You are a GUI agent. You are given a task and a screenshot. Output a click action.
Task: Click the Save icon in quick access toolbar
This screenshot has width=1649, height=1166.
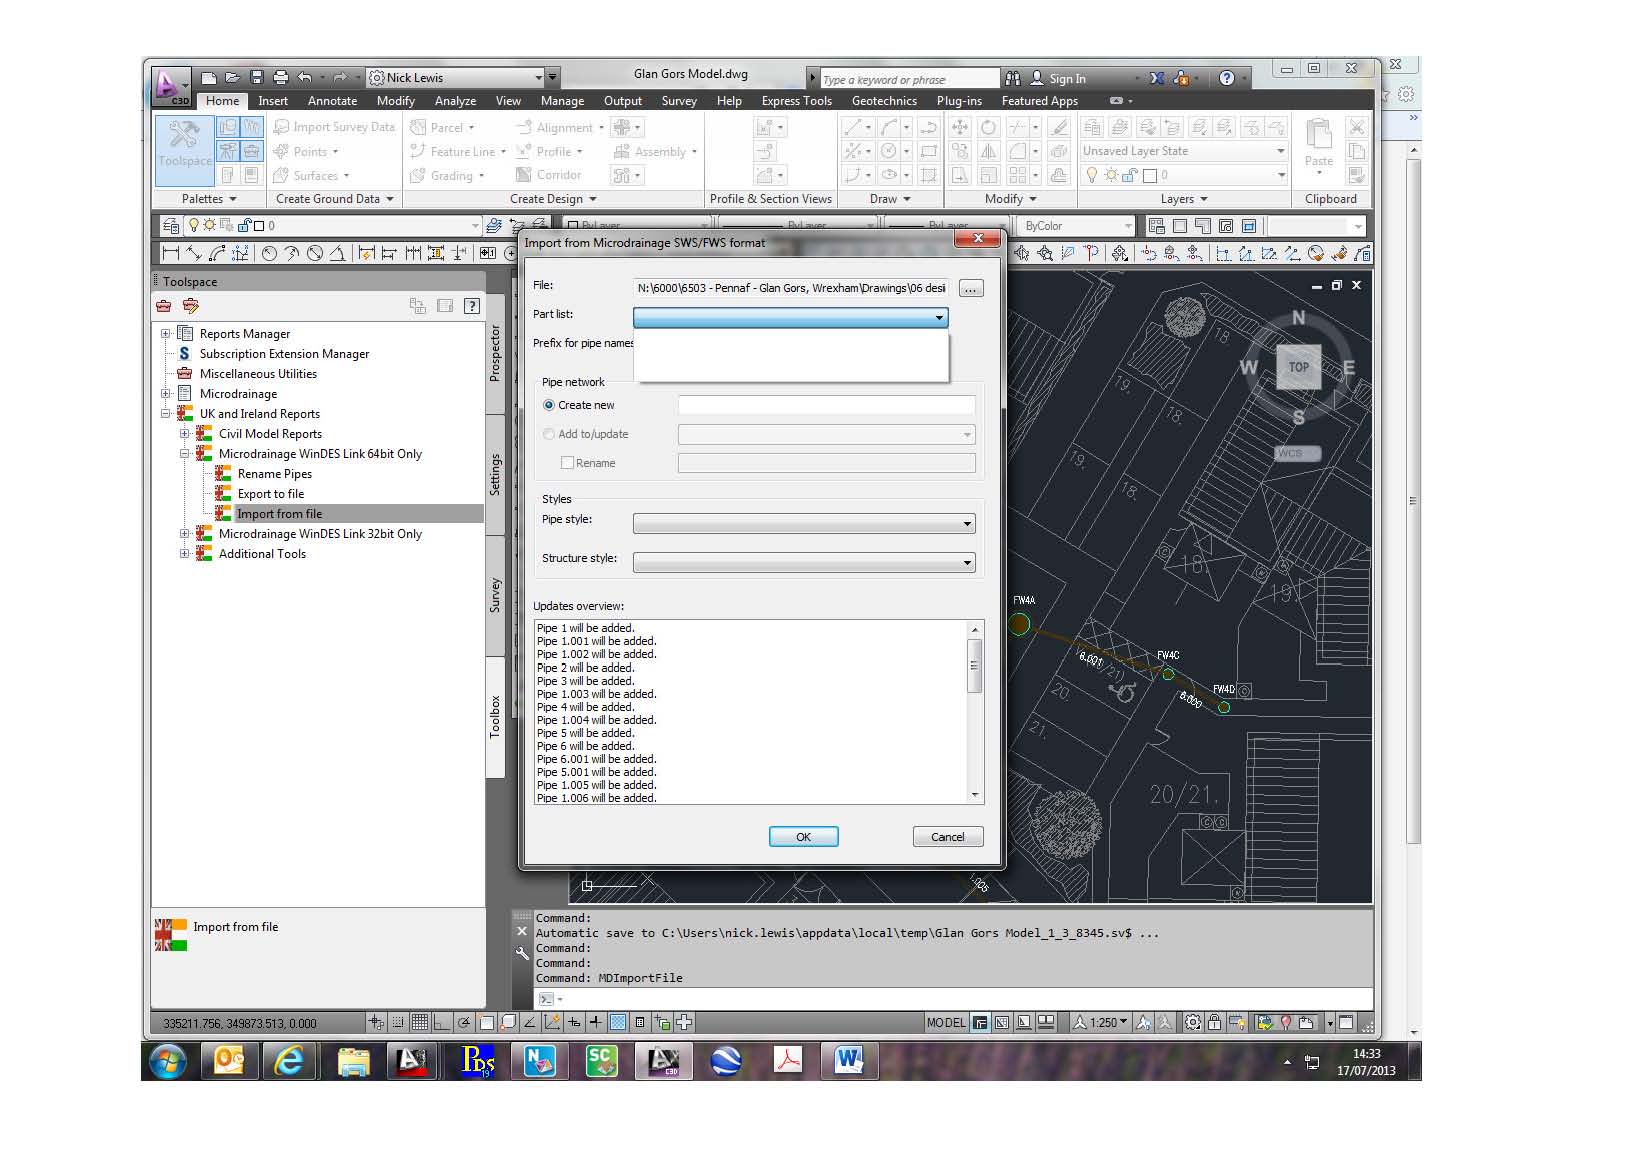tap(256, 78)
